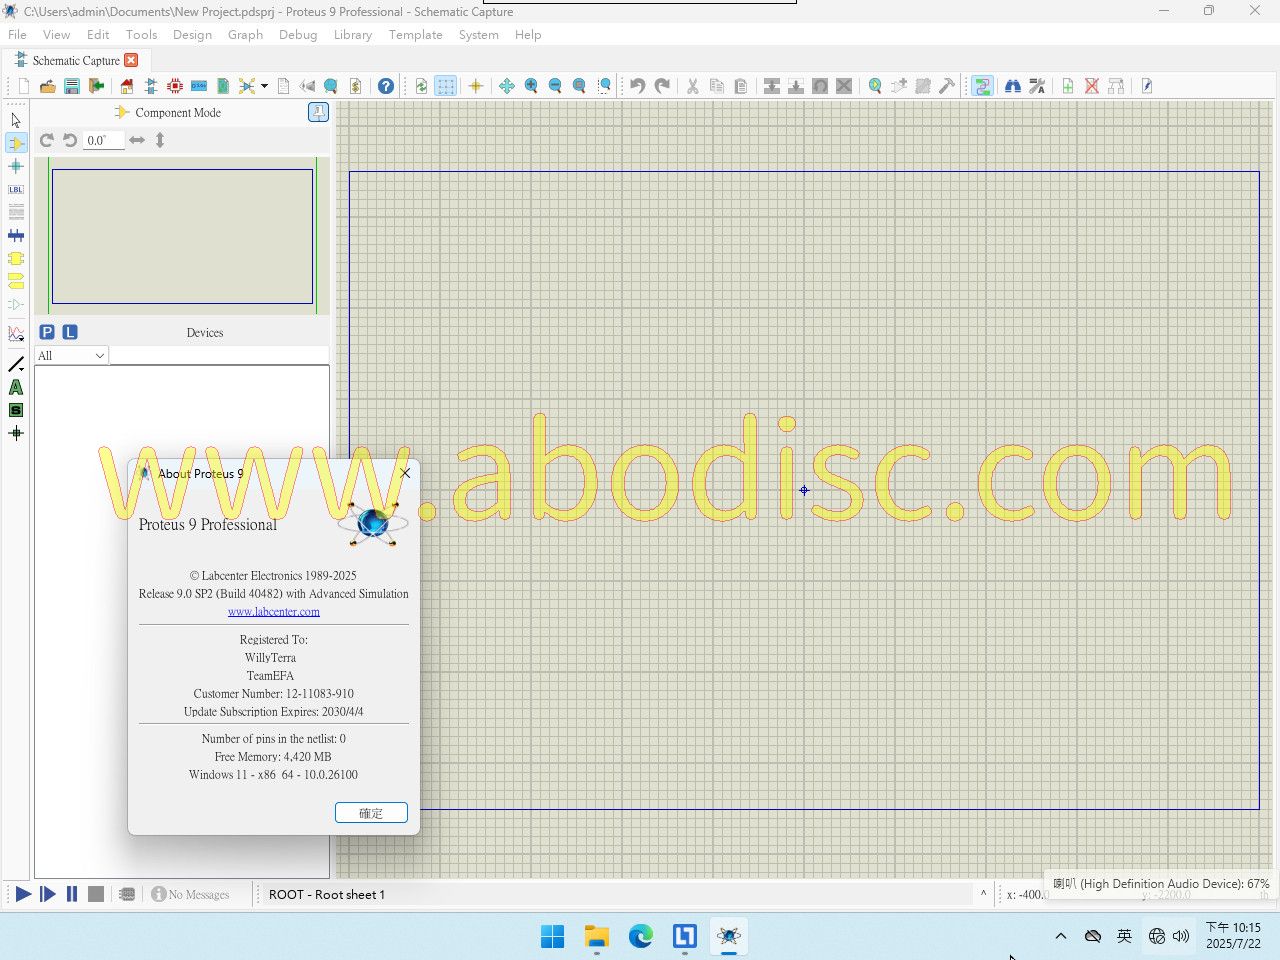
Task: Expand the All devices filter dropdown
Action: [x=71, y=356]
